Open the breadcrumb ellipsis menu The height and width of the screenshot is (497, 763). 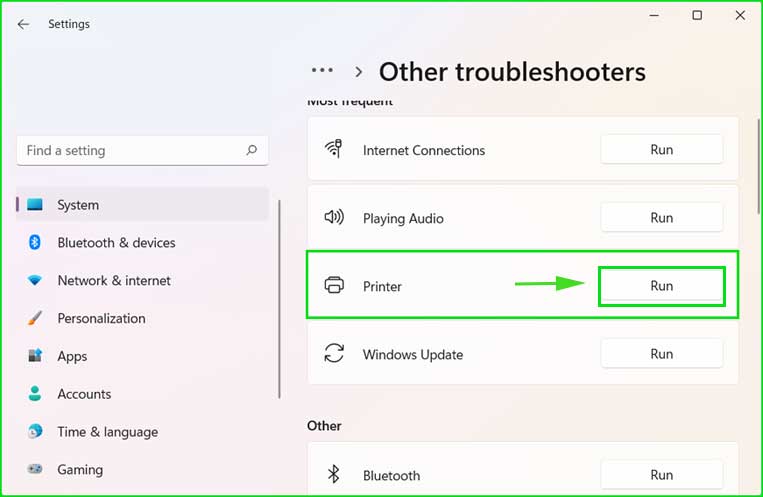[x=322, y=70]
